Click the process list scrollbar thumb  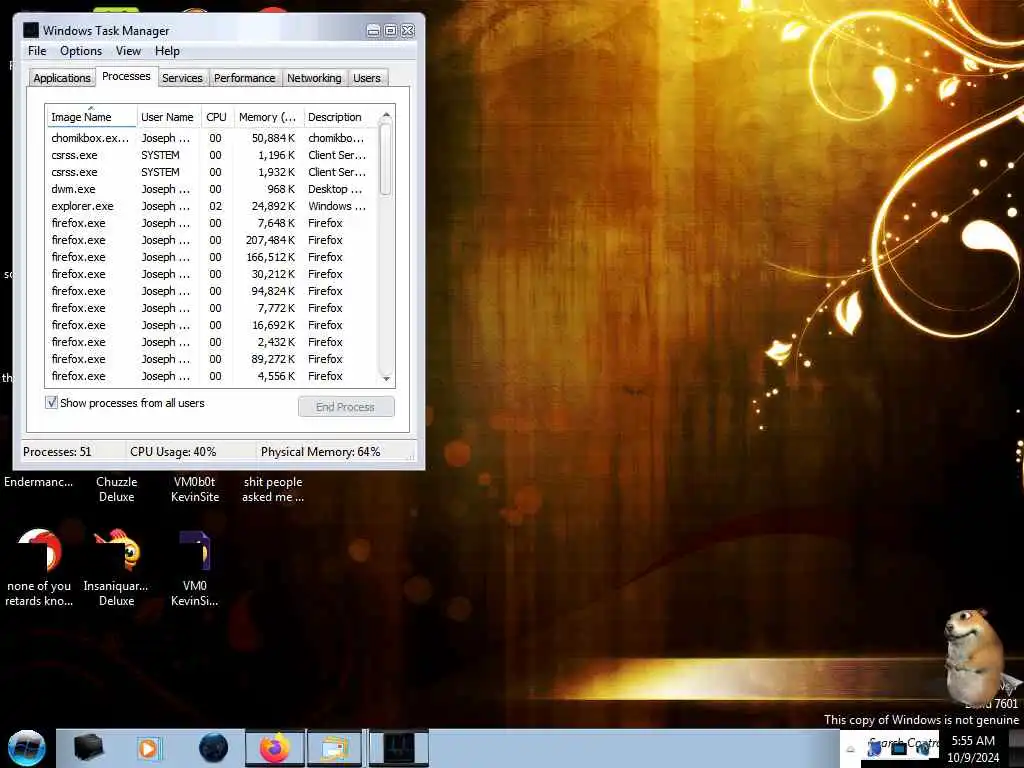[x=386, y=159]
